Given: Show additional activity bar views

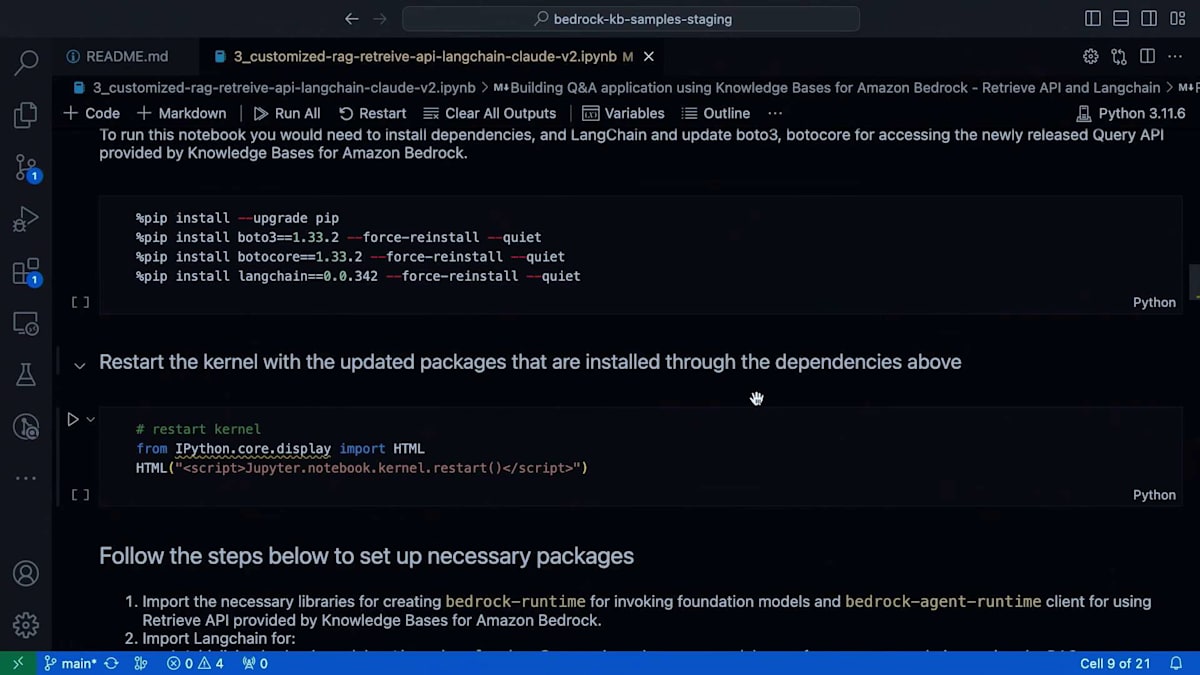Looking at the screenshot, I should click(x=26, y=478).
